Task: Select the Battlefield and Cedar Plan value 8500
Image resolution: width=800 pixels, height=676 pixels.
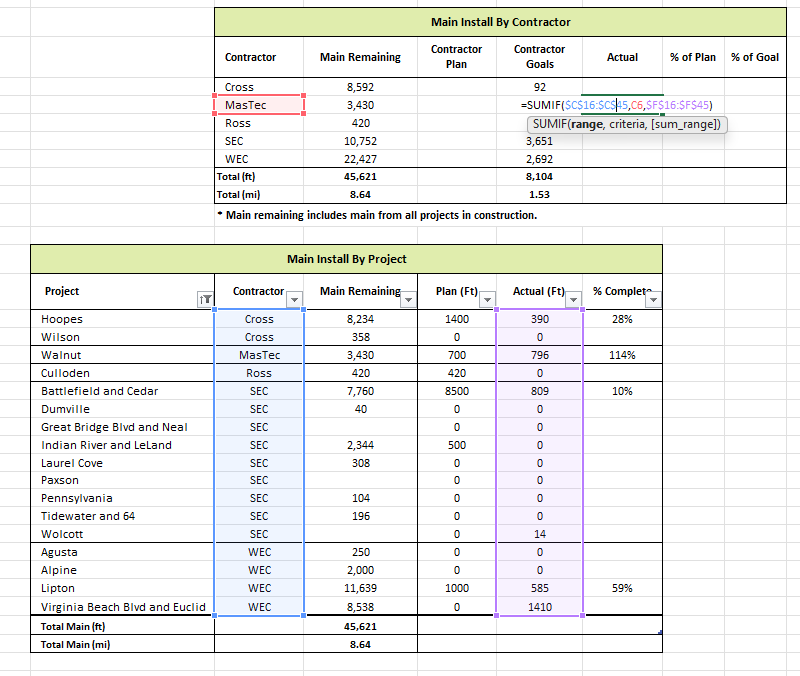Action: tap(457, 391)
